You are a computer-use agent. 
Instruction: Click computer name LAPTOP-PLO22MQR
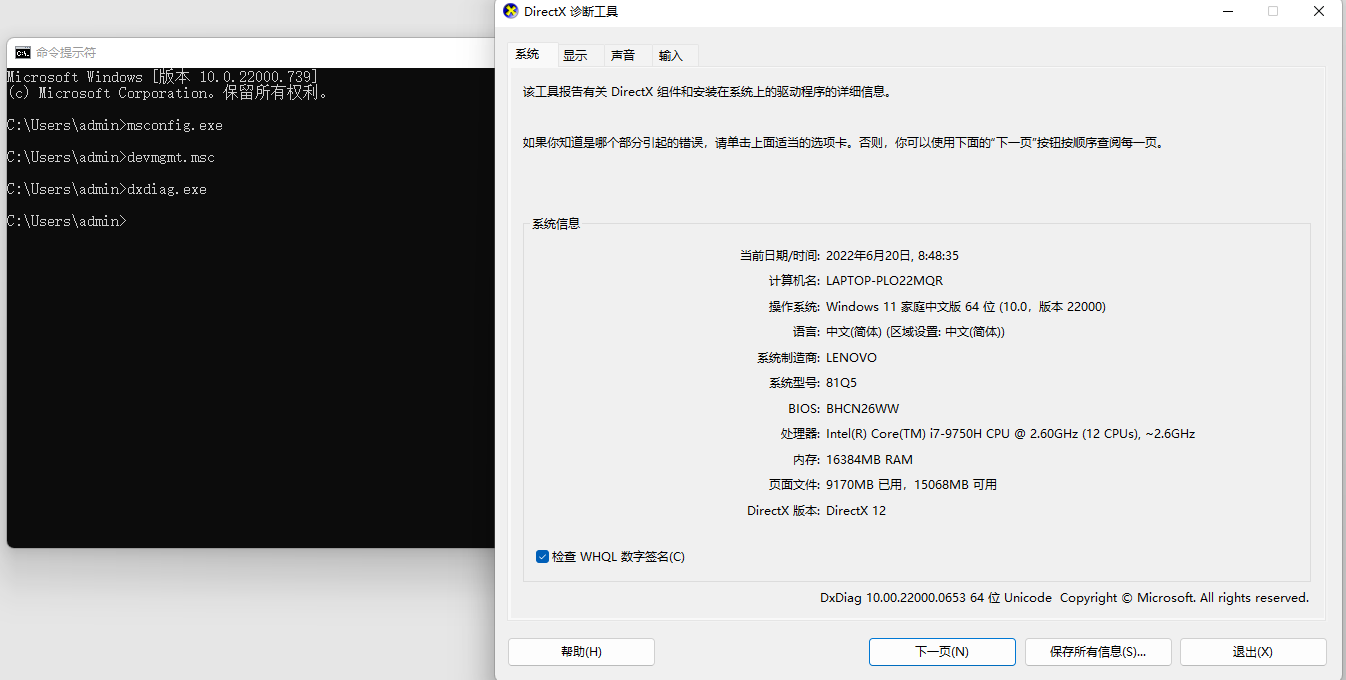point(884,281)
